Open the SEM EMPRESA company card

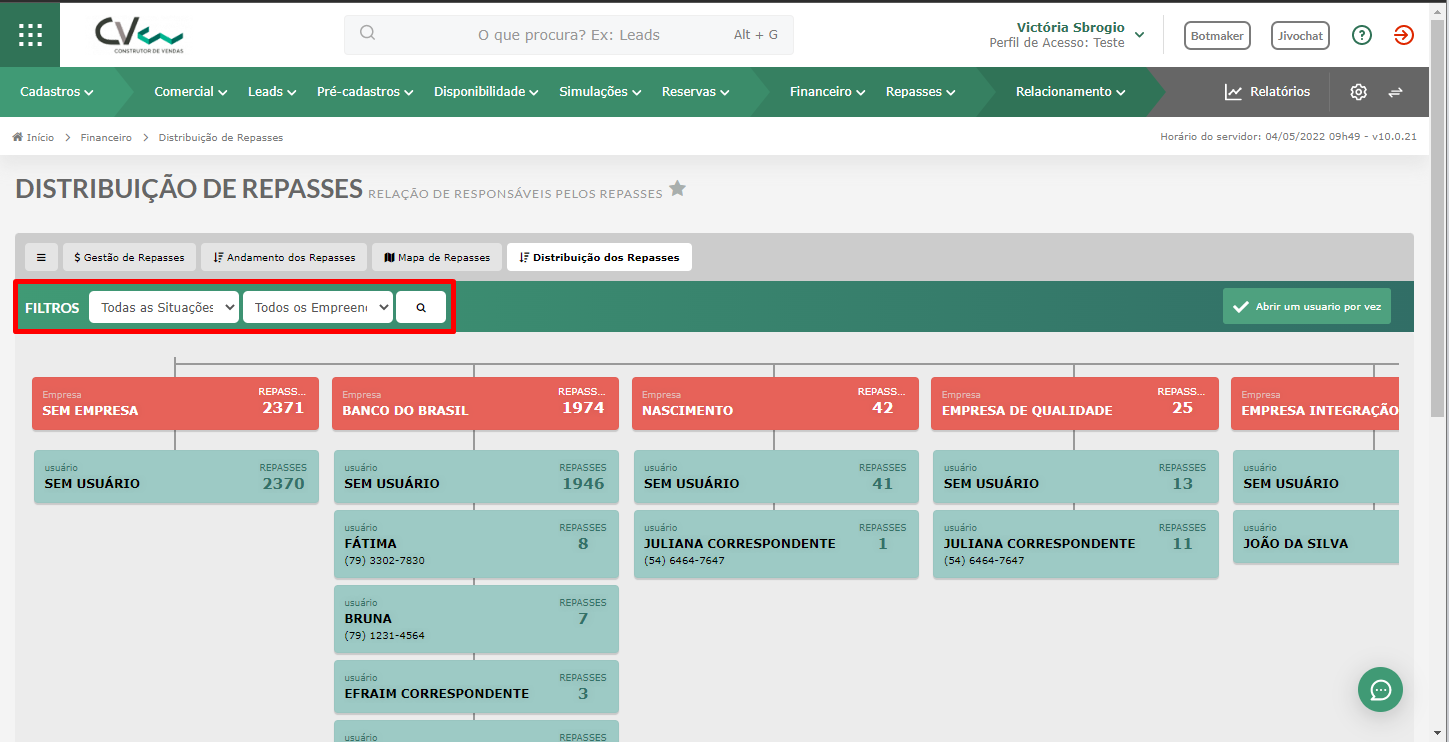[175, 403]
